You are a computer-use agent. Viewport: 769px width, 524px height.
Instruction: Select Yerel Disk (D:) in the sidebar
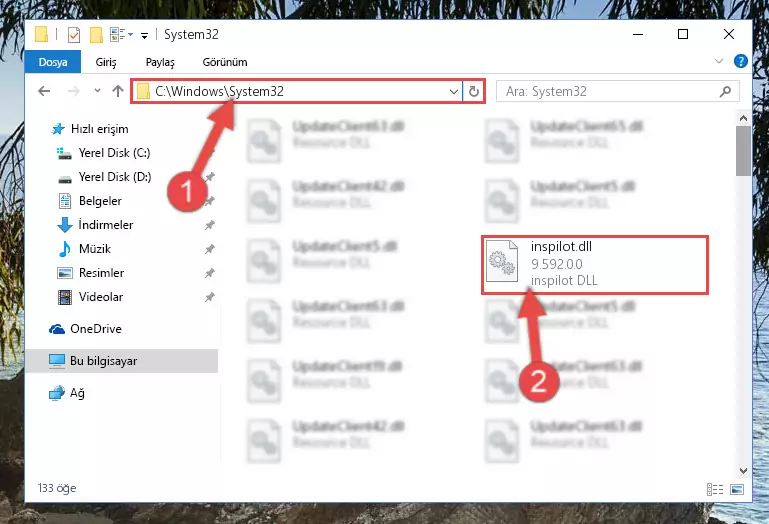104,177
